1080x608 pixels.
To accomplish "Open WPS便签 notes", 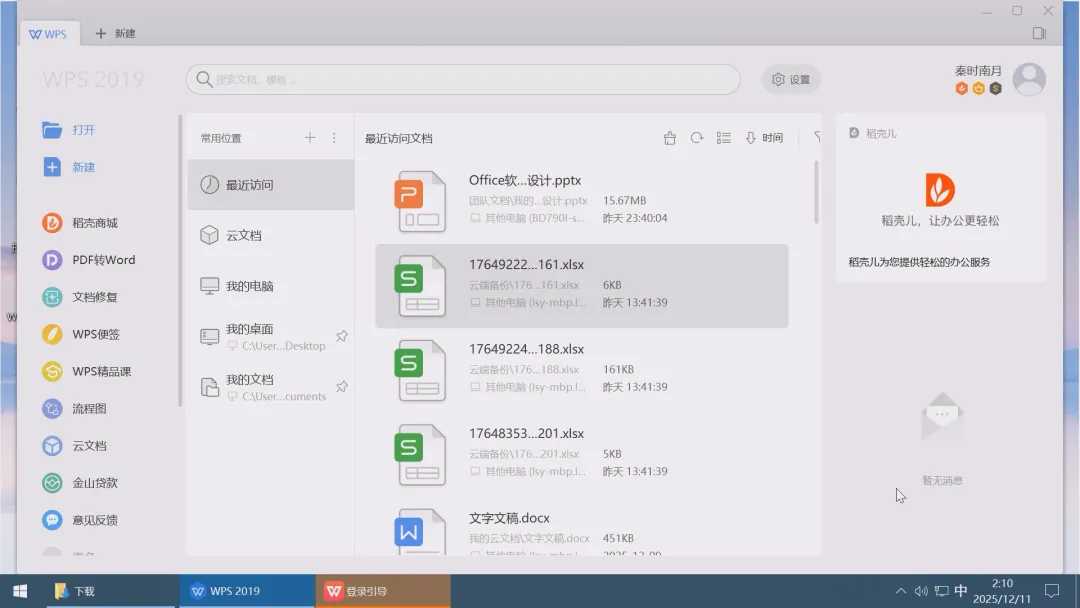I will 81,334.
